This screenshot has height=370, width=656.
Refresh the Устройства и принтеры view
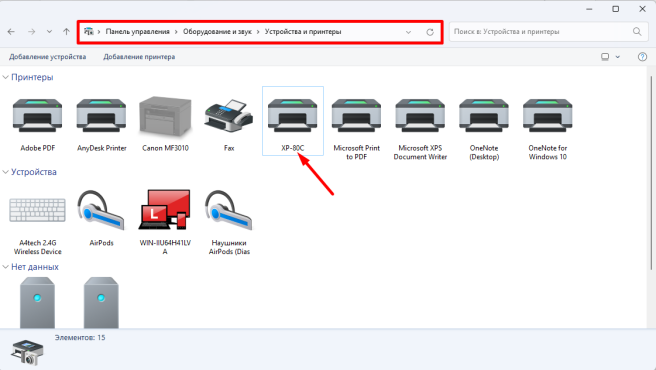[x=430, y=32]
